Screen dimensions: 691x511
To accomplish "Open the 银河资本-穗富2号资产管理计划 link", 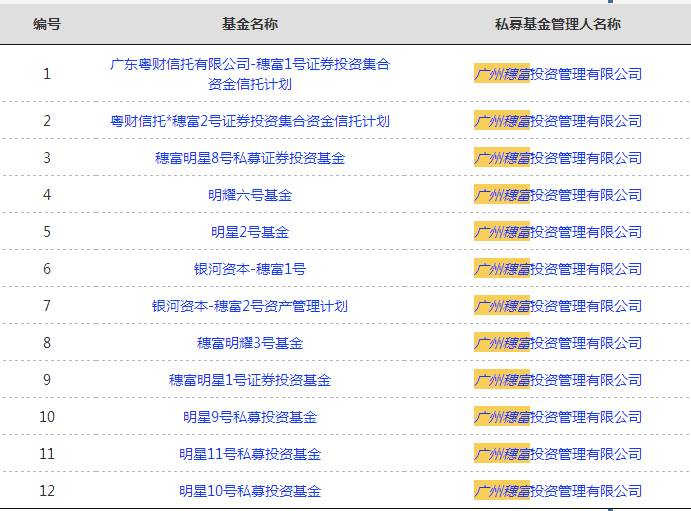I will 250,306.
